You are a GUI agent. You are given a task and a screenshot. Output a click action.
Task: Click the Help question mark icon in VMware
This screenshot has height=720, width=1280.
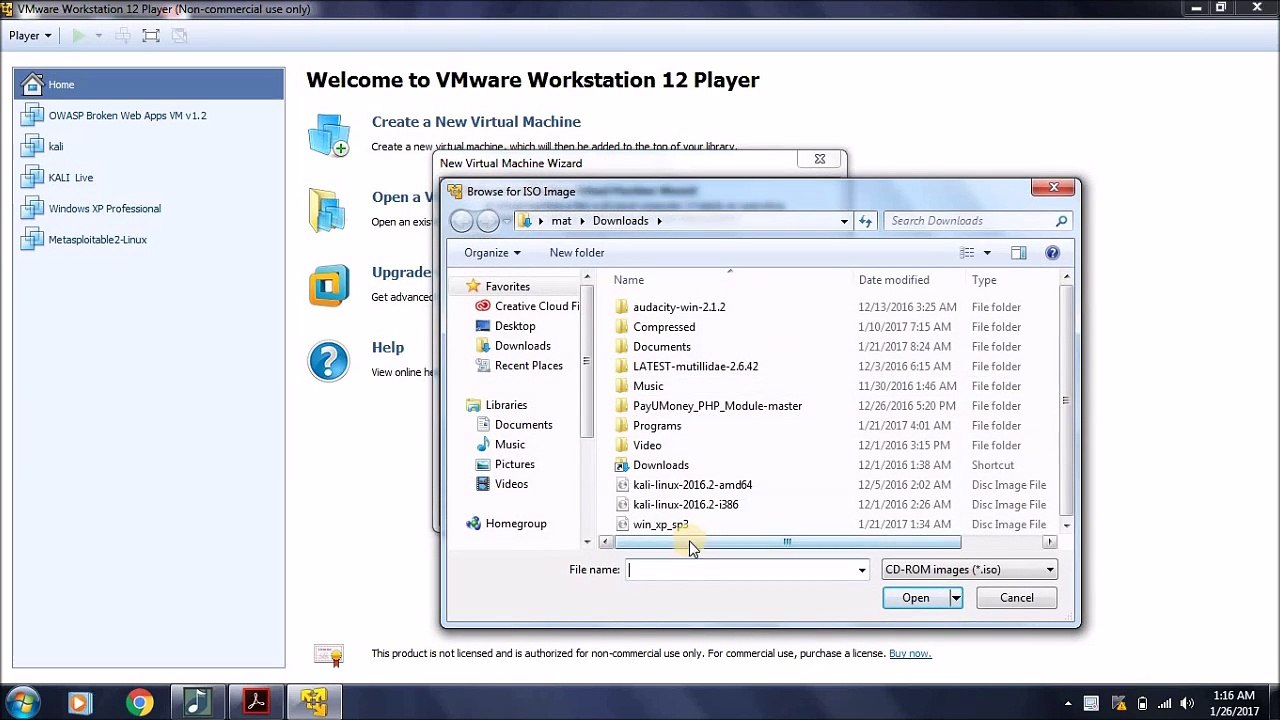pos(329,361)
